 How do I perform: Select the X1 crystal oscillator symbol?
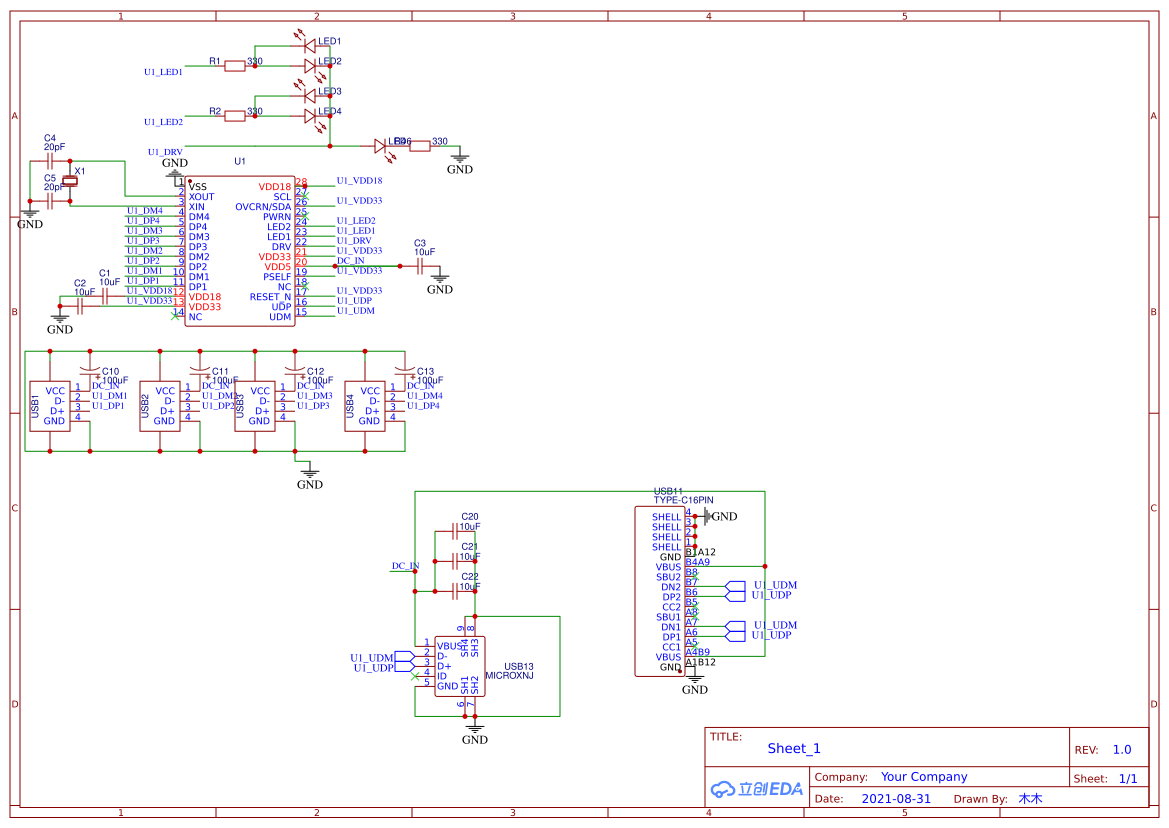pos(70,181)
